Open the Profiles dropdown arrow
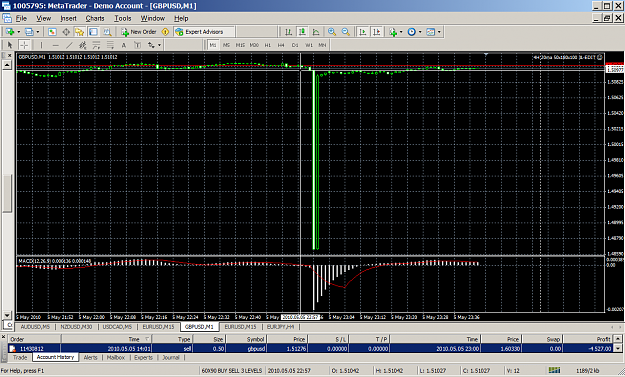This screenshot has height=377, width=625. pyautogui.click(x=38, y=32)
